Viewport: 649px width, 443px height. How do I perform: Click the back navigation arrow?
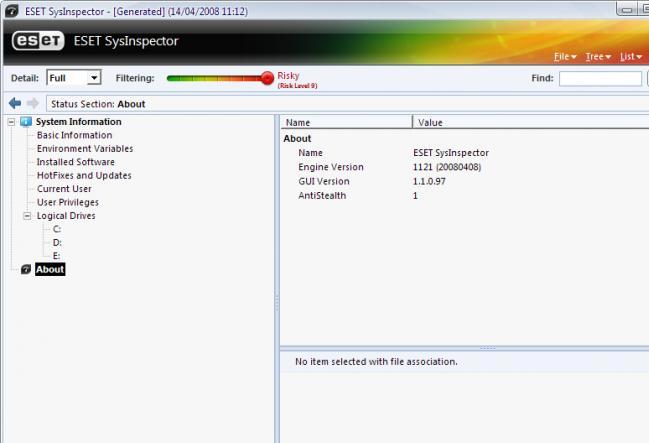(14, 103)
